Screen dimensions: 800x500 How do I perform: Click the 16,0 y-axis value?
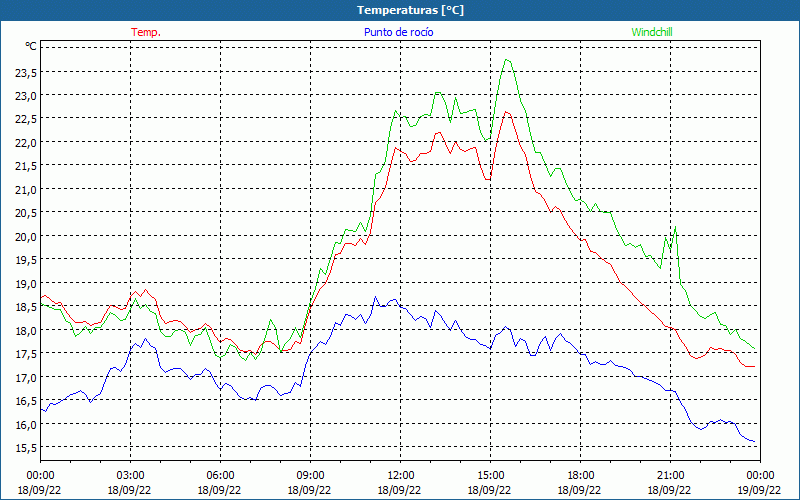(26, 424)
